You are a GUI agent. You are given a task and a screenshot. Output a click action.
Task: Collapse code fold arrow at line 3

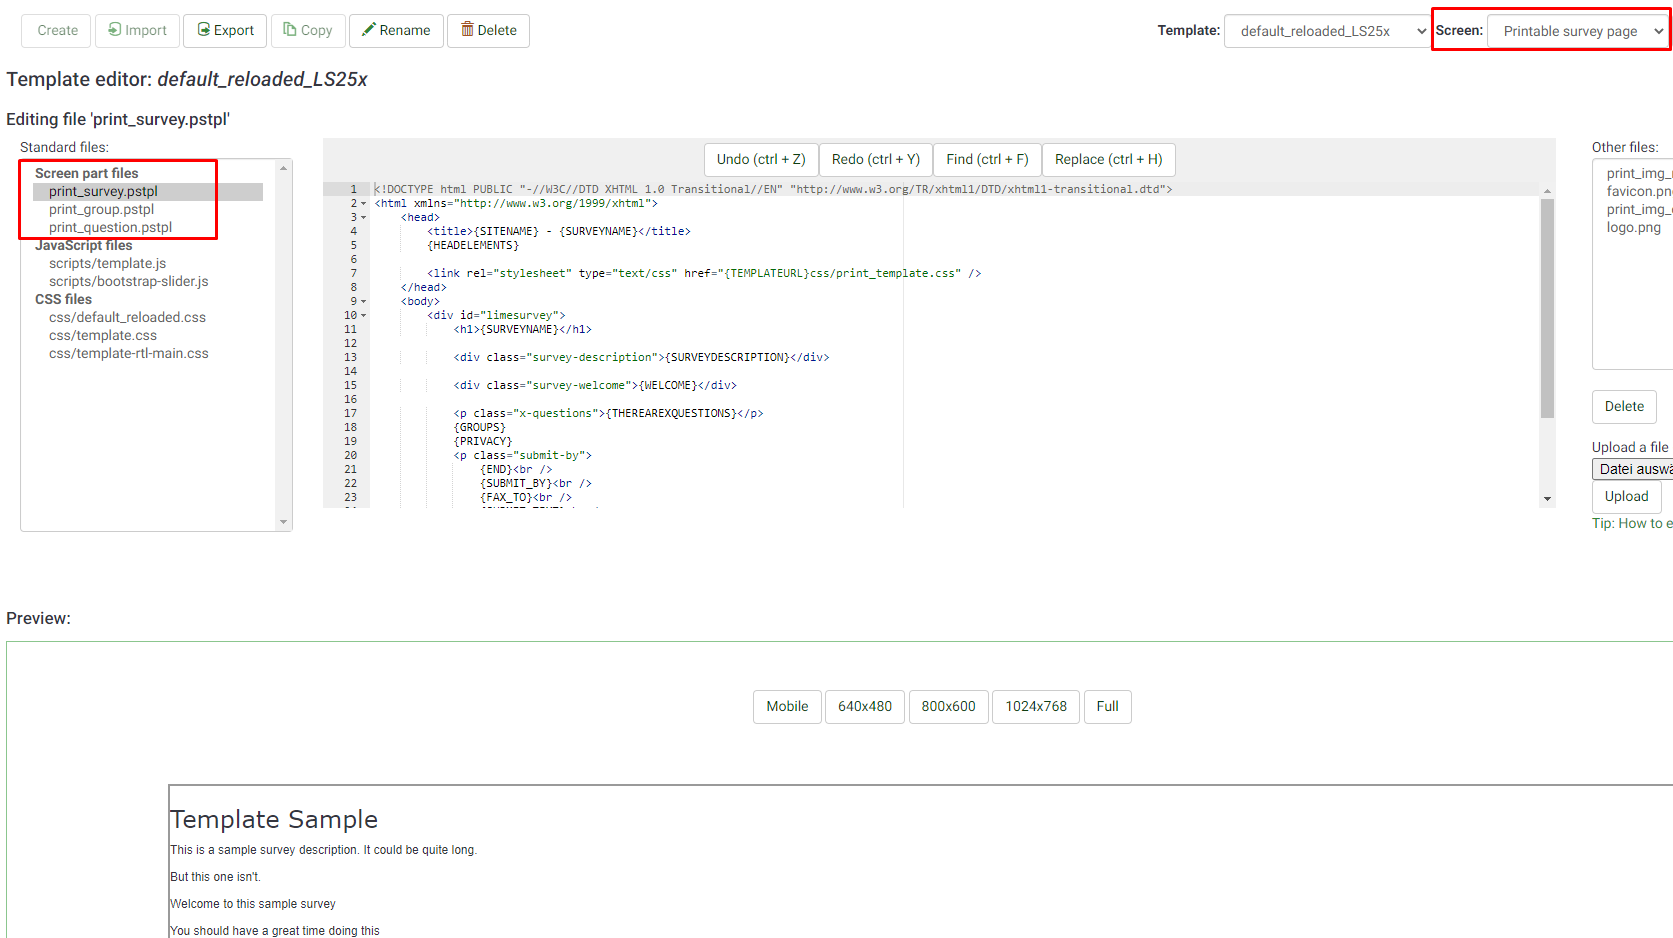tap(364, 218)
